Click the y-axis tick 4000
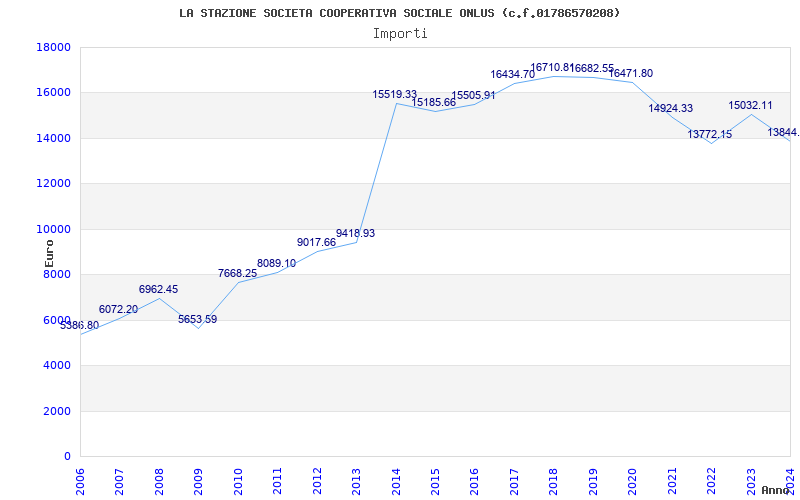This screenshot has height=500, width=800. coord(57,366)
